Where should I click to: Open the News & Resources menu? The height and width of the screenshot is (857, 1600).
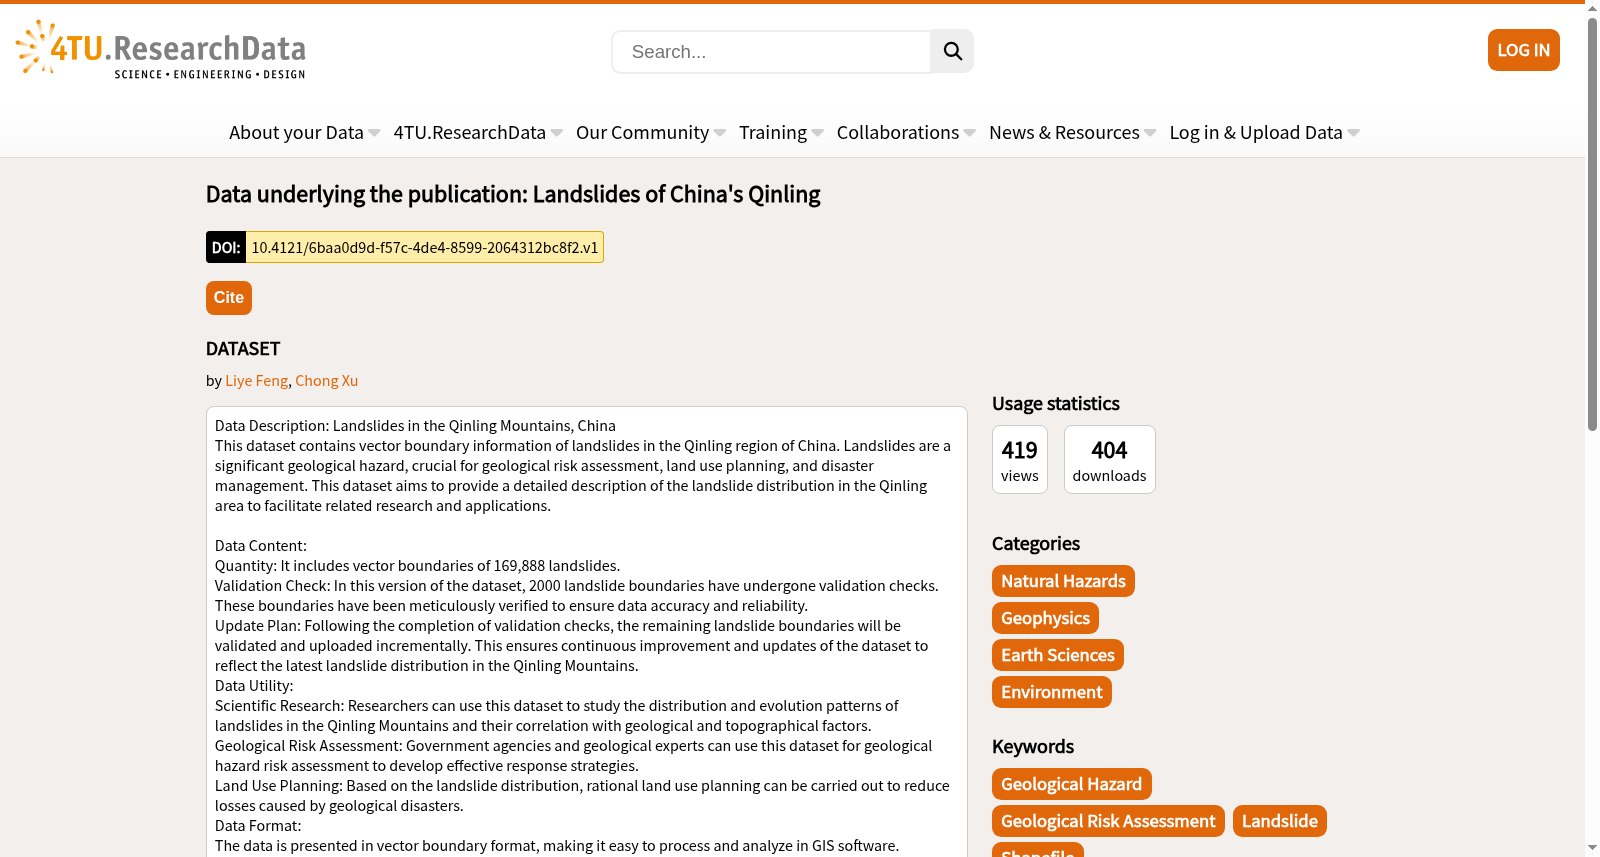click(x=1064, y=132)
